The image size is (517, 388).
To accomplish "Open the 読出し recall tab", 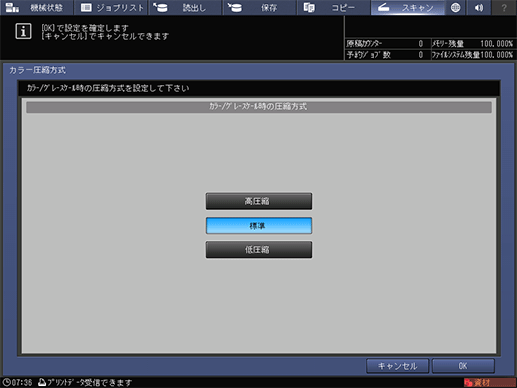I will click(185, 7).
